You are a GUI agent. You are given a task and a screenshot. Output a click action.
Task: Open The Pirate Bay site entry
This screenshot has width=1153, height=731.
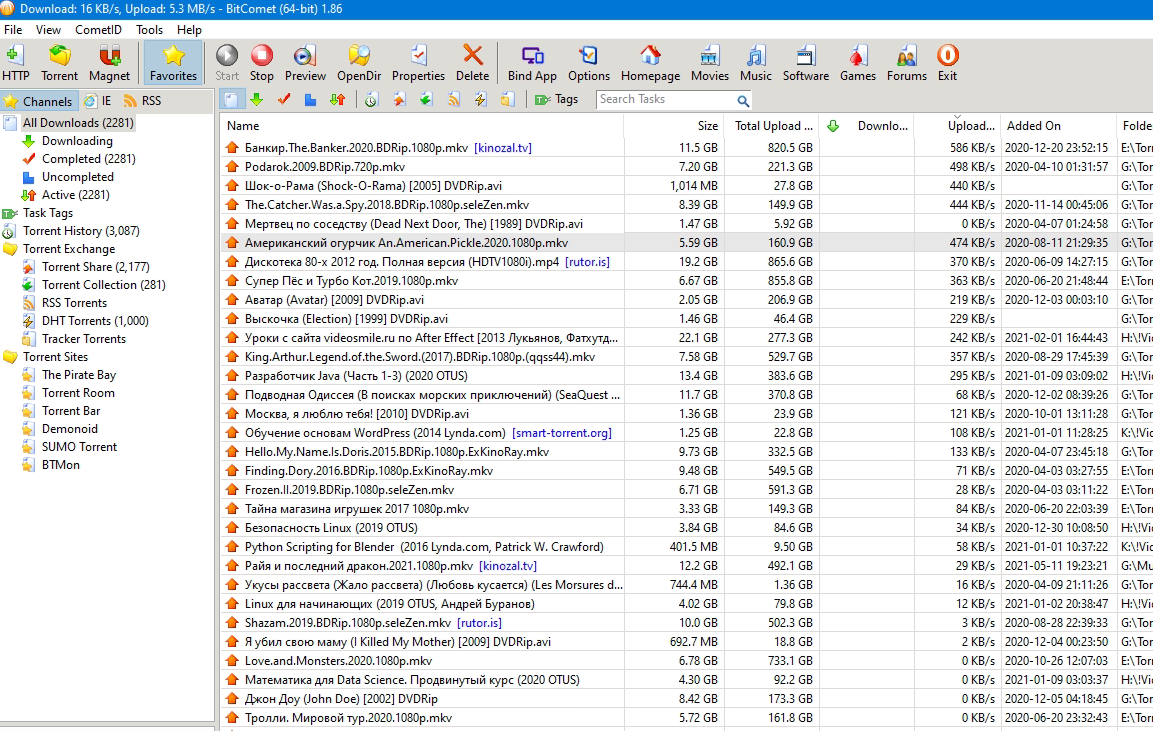pos(79,375)
